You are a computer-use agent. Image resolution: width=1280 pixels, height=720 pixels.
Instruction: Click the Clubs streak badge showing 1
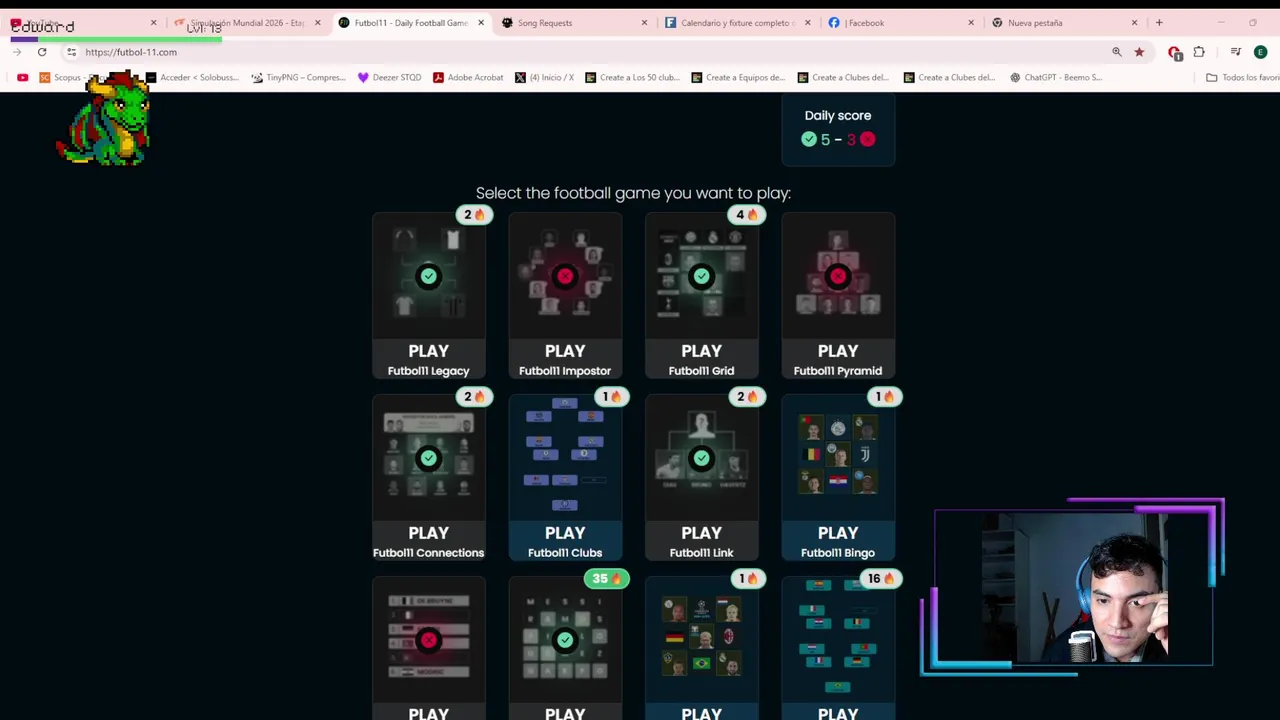pos(611,396)
